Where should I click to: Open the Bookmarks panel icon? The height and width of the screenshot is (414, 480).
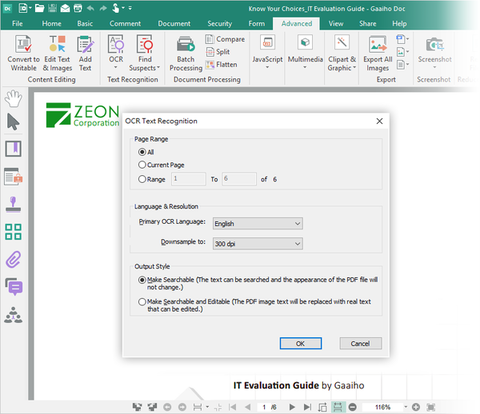pos(13,149)
